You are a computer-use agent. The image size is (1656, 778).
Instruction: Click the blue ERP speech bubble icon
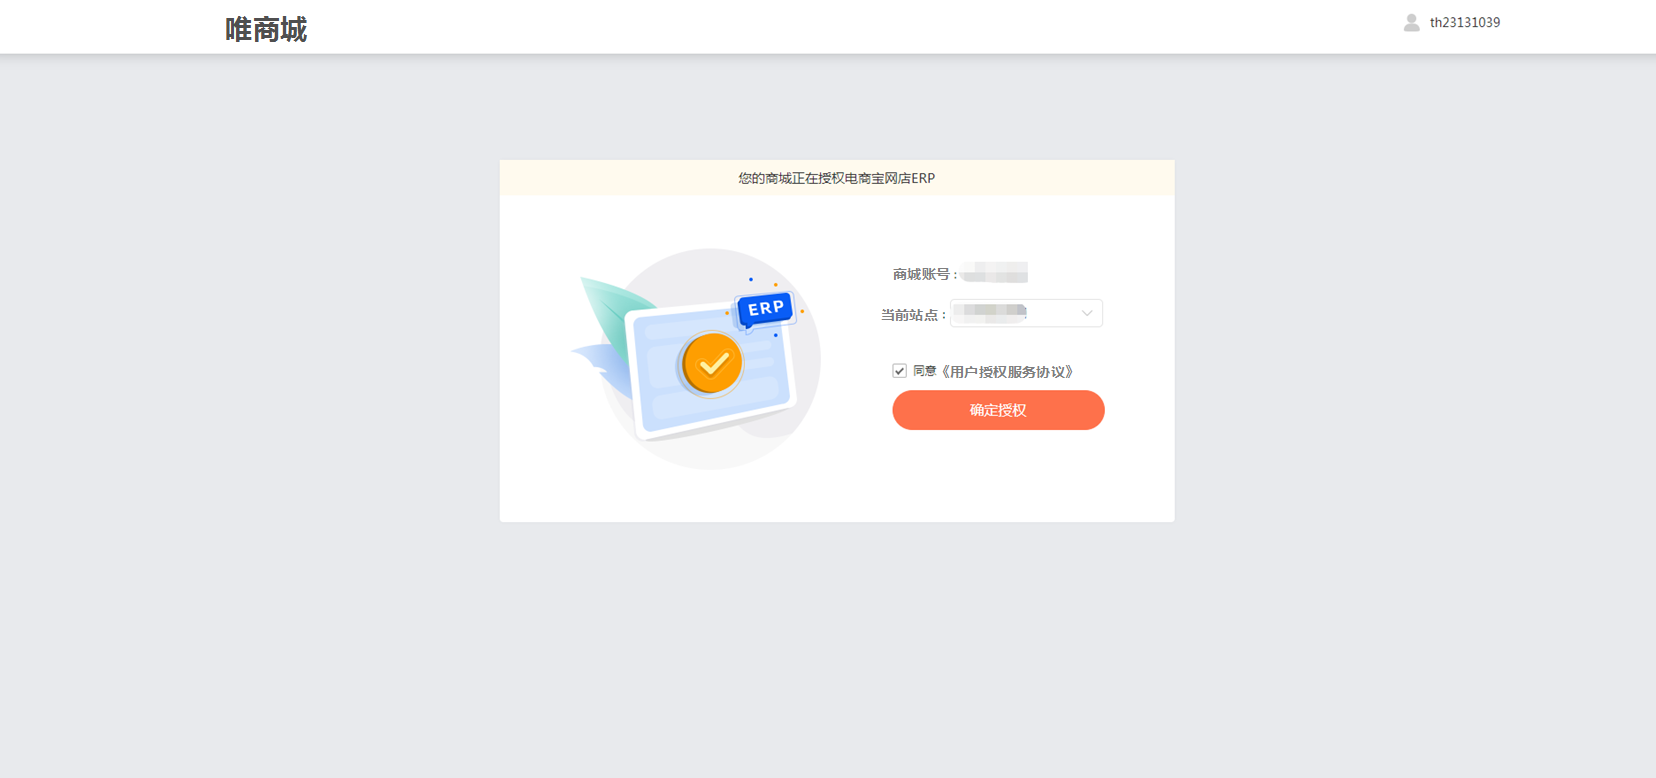click(x=765, y=309)
